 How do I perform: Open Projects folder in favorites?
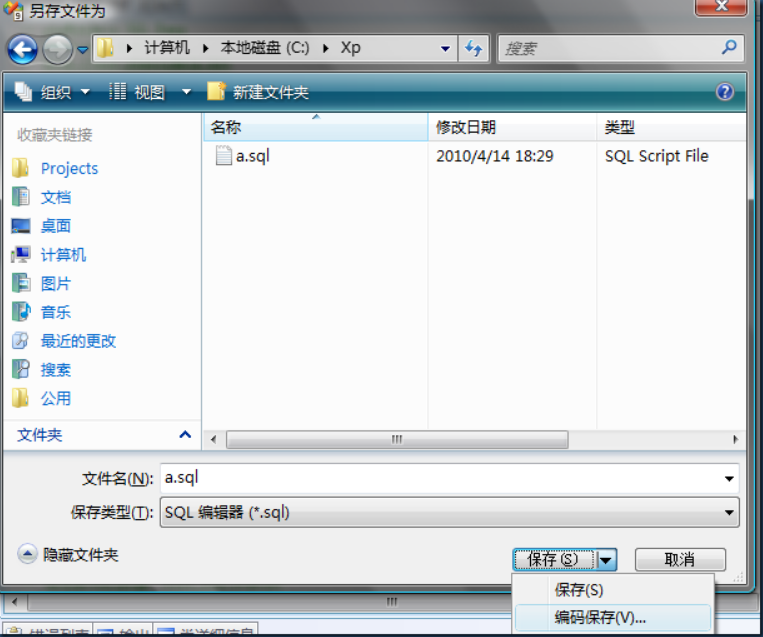(x=69, y=168)
